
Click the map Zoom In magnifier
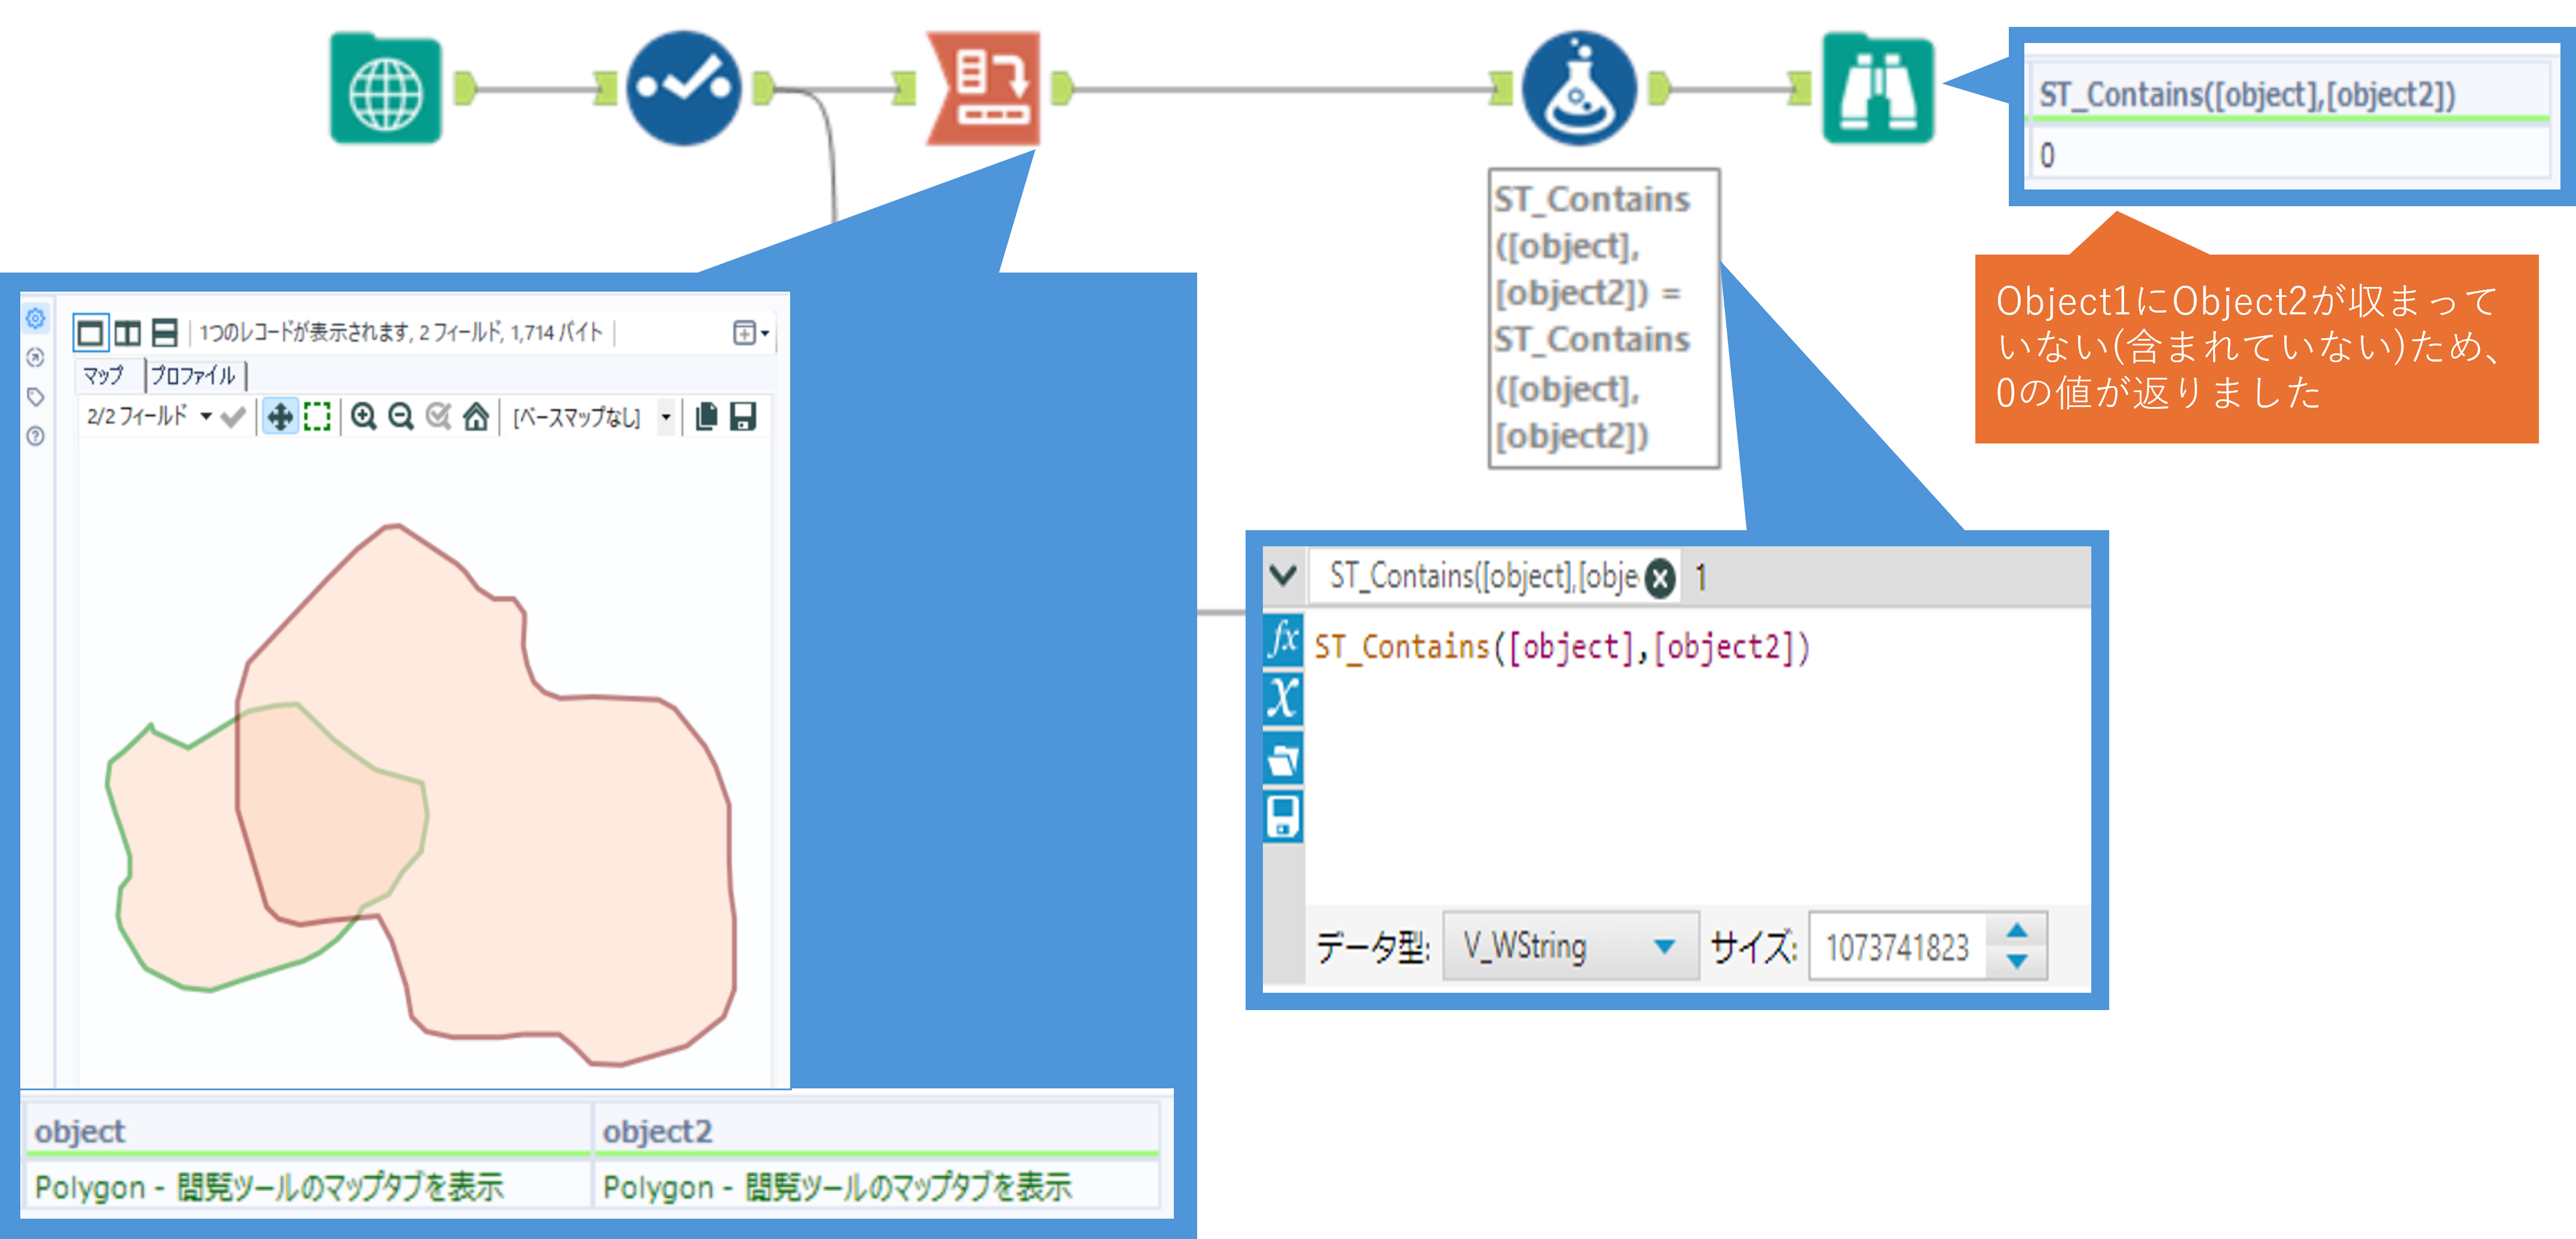(x=364, y=416)
